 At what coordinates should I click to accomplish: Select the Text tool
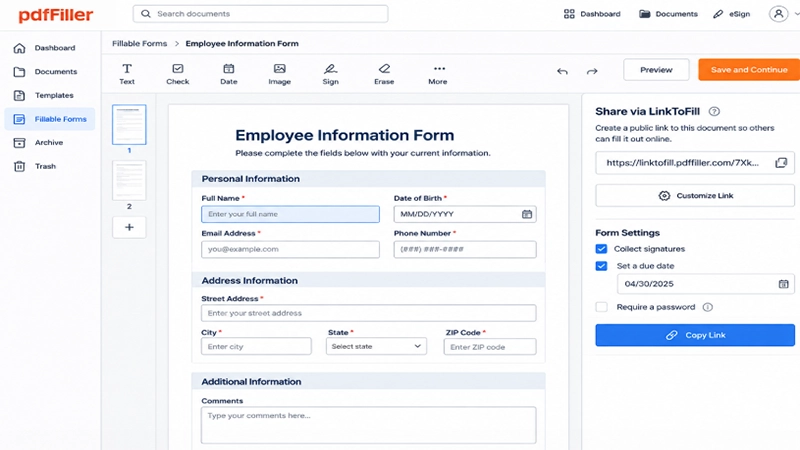click(127, 74)
